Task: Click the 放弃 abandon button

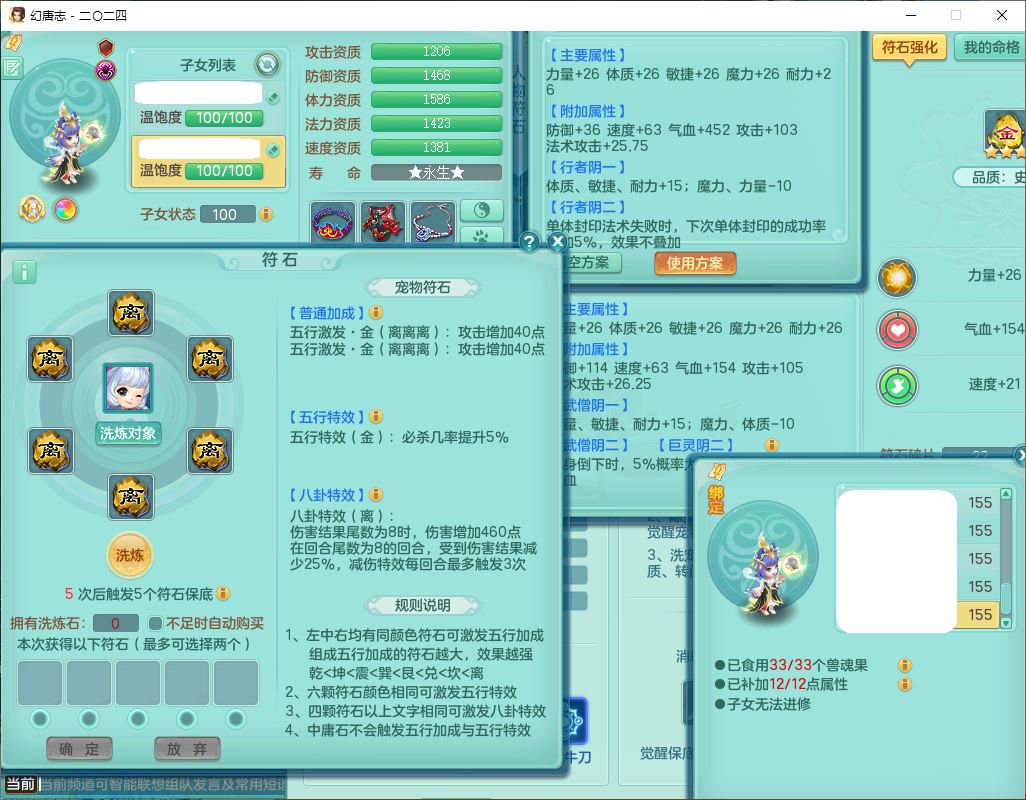Action: (x=187, y=749)
